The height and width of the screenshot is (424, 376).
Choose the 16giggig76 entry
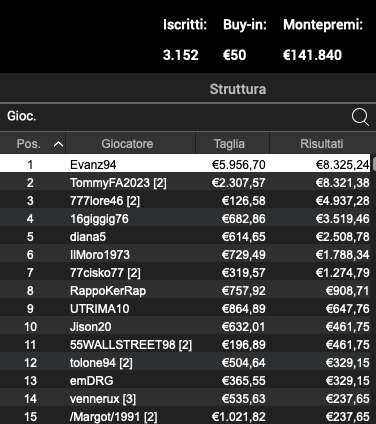click(185, 218)
